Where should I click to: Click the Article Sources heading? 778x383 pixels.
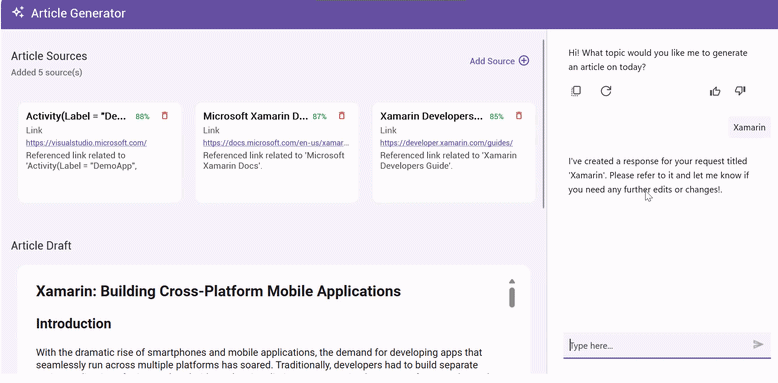click(x=49, y=56)
